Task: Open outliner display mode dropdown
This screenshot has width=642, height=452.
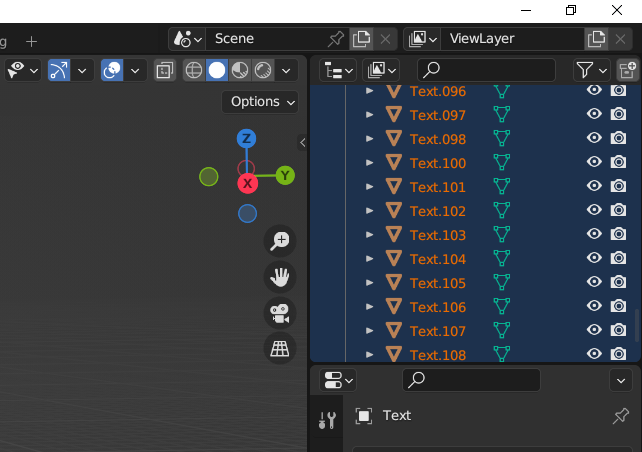Action: (381, 70)
